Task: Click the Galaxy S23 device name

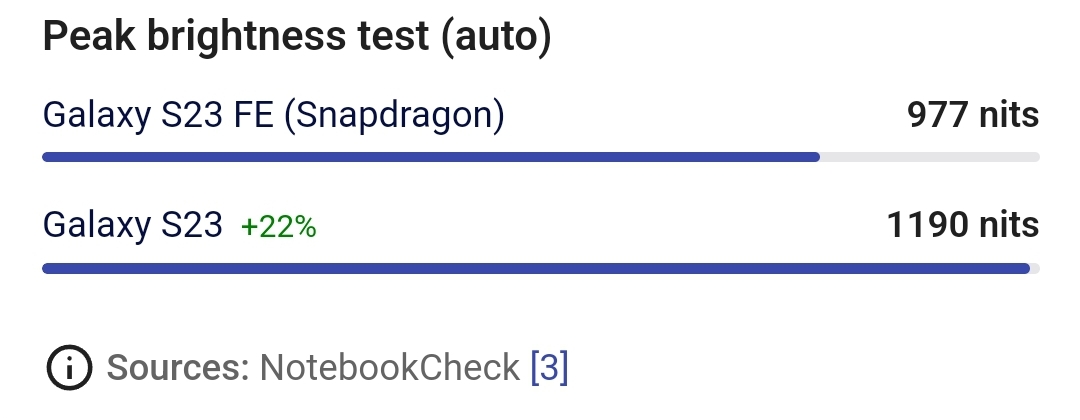Action: click(132, 226)
